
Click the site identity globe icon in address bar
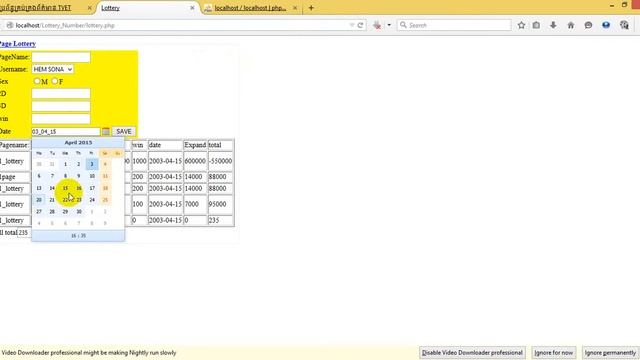[x=10, y=25]
